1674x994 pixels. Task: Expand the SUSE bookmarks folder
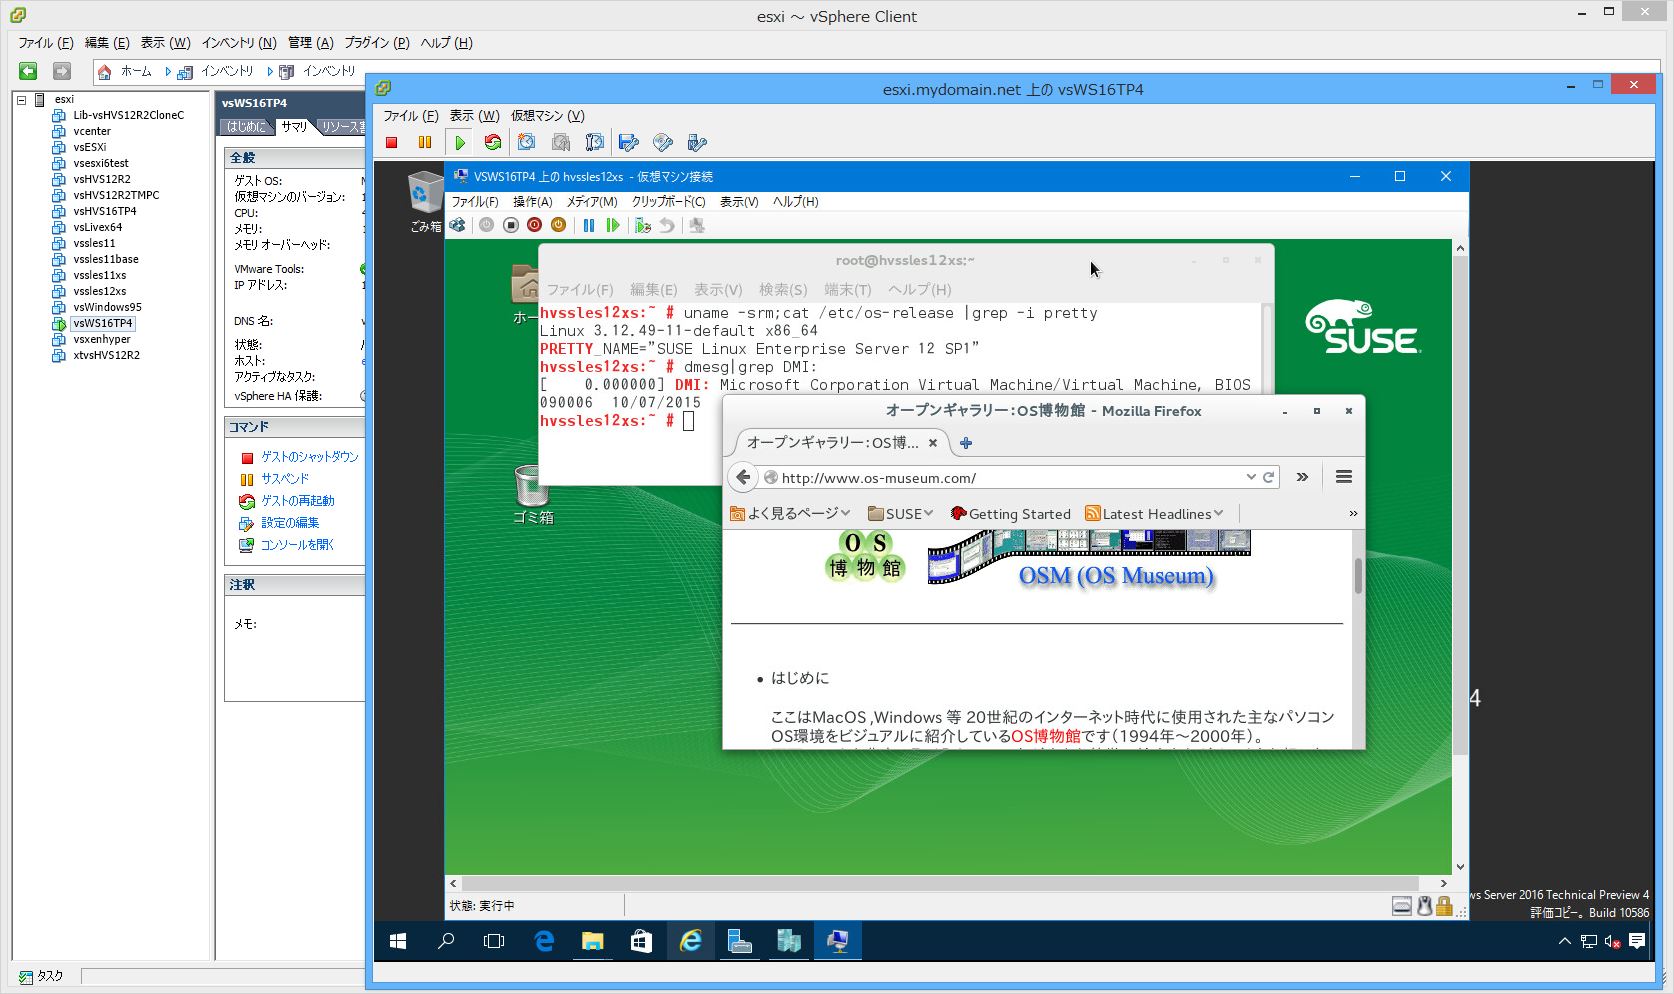[900, 513]
